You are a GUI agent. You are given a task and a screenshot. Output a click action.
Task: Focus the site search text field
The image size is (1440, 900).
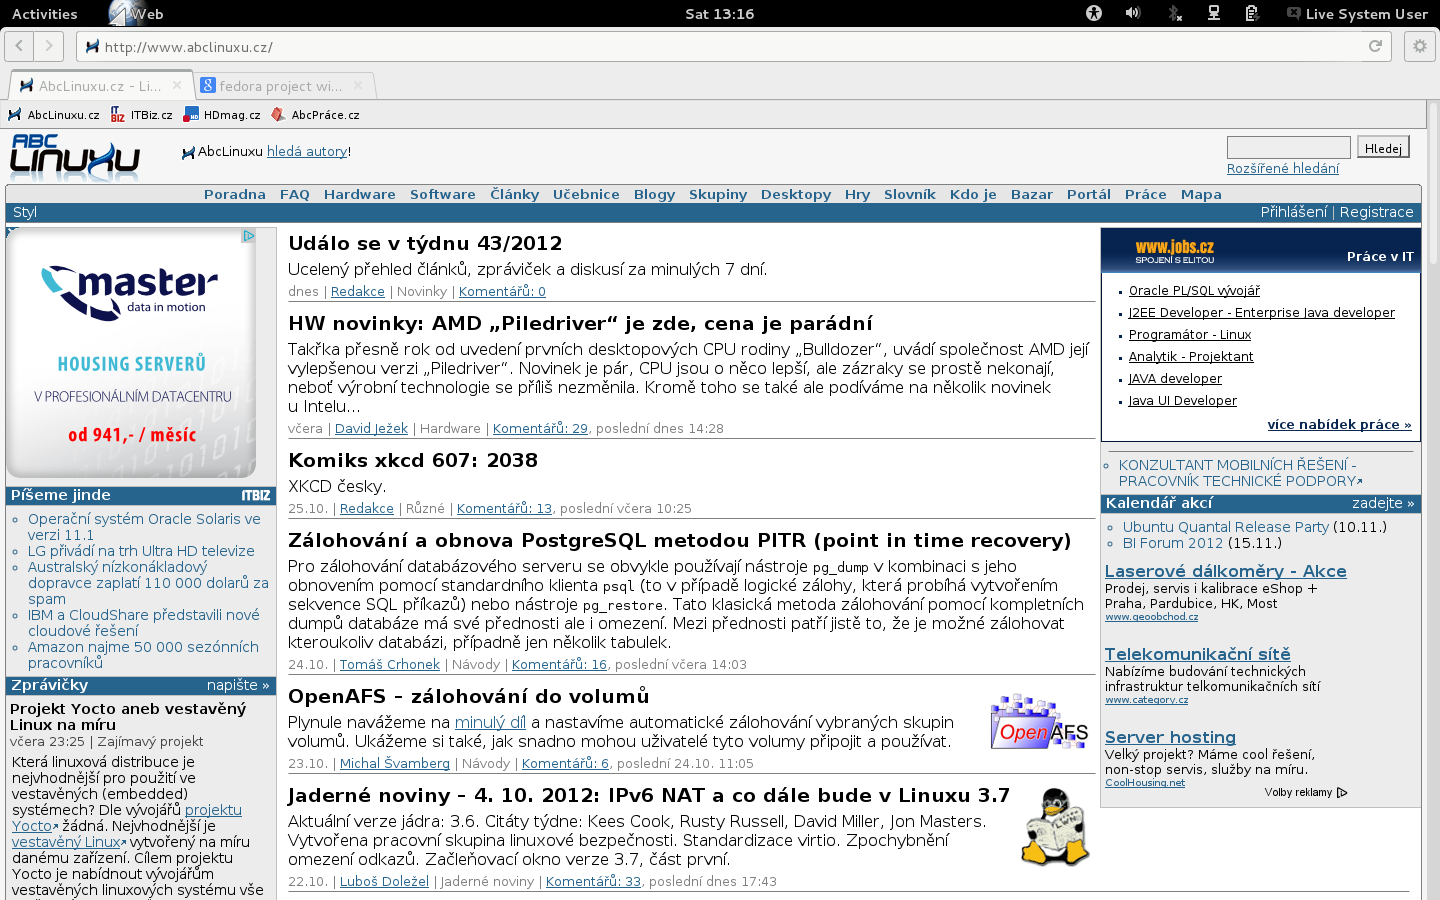(1289, 147)
